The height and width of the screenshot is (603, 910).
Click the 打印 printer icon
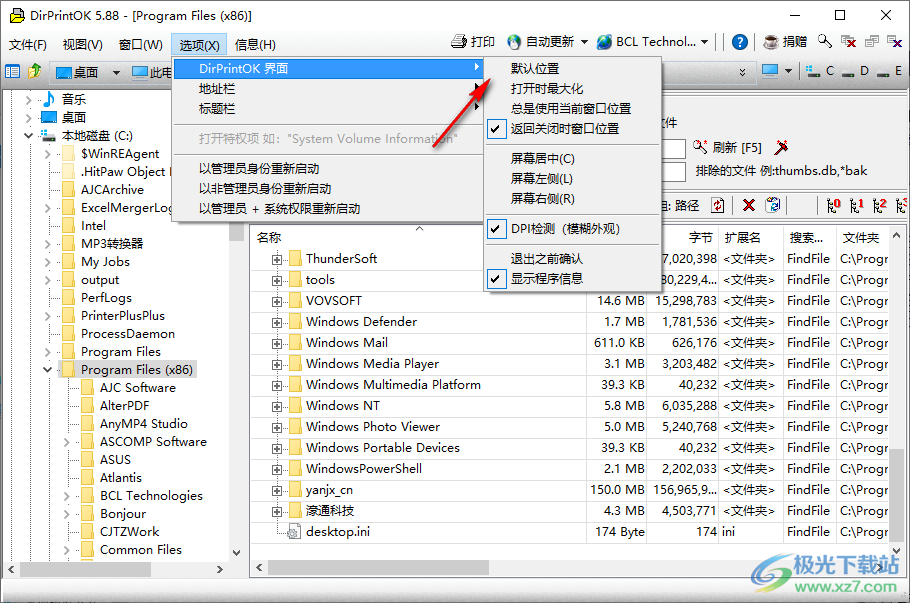[x=460, y=42]
